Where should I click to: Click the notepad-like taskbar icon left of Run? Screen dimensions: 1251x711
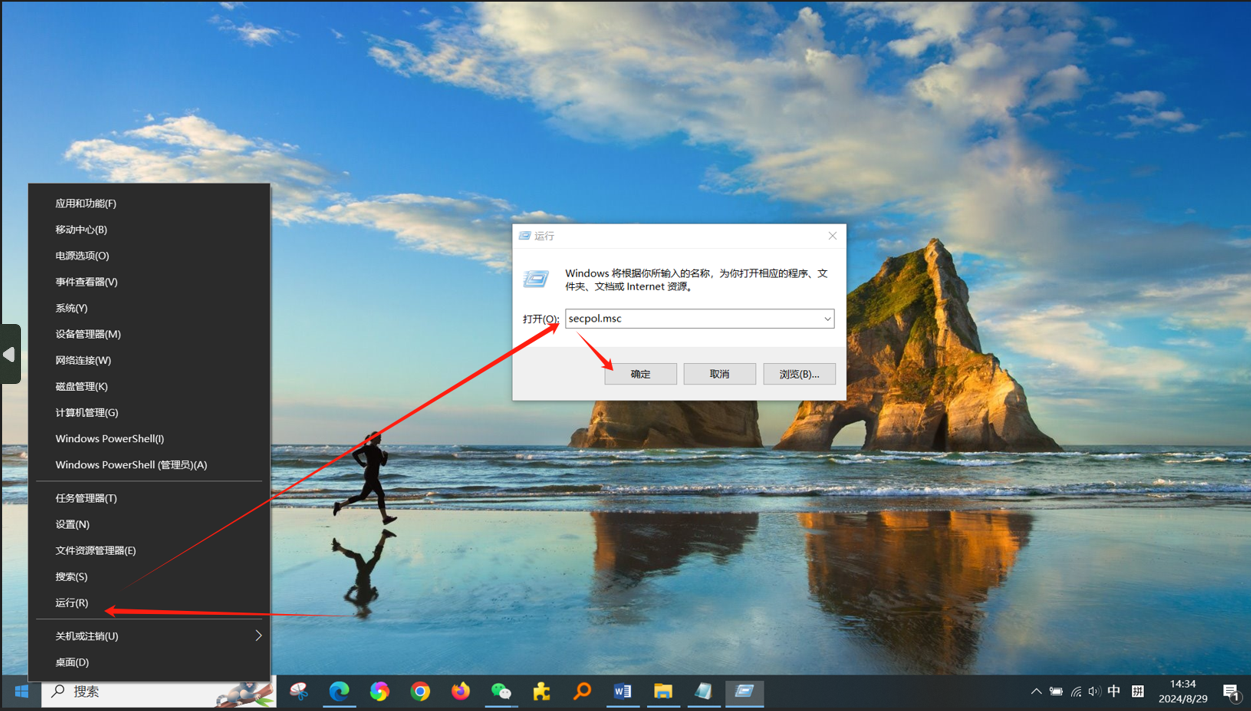click(x=703, y=691)
